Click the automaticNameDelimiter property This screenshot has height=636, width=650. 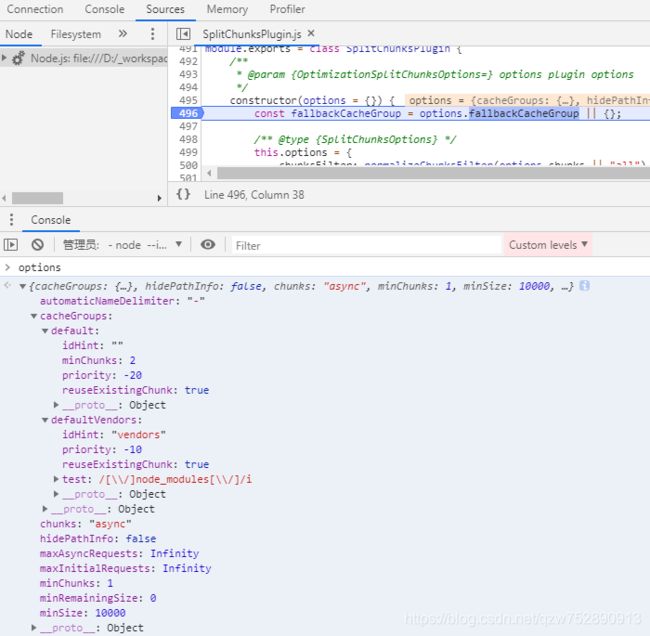click(122, 301)
